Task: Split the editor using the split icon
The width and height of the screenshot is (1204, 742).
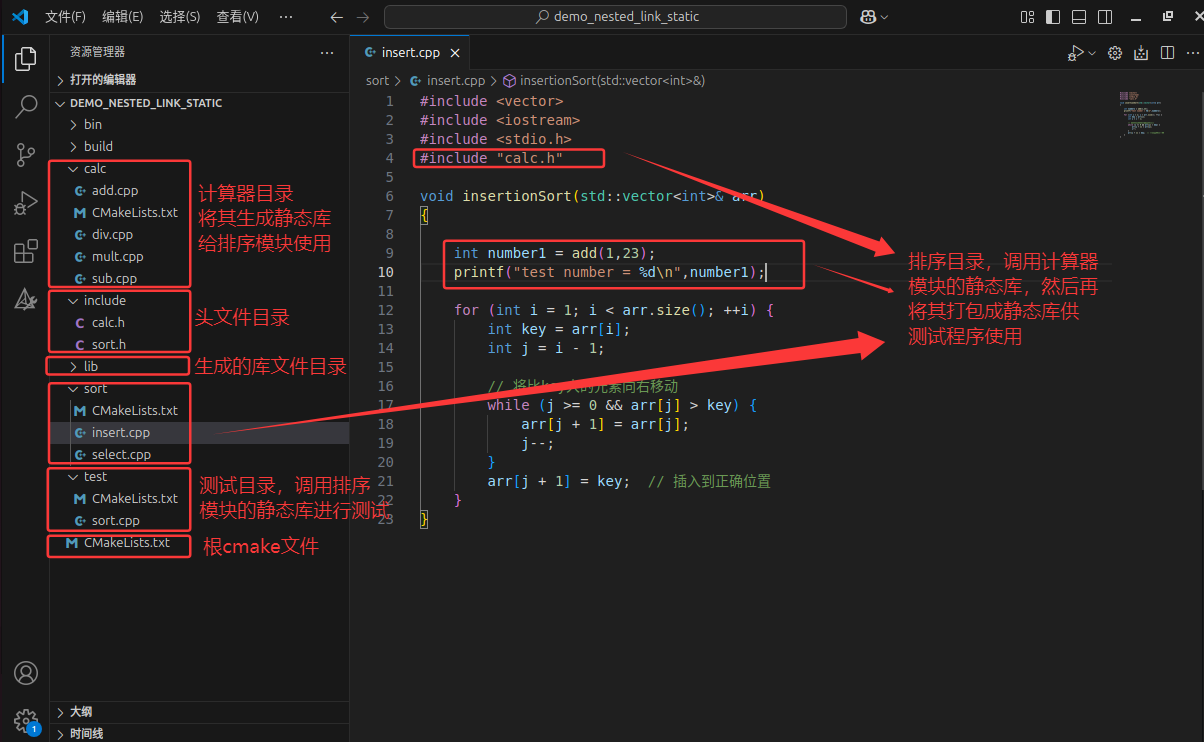Action: tap(1167, 53)
